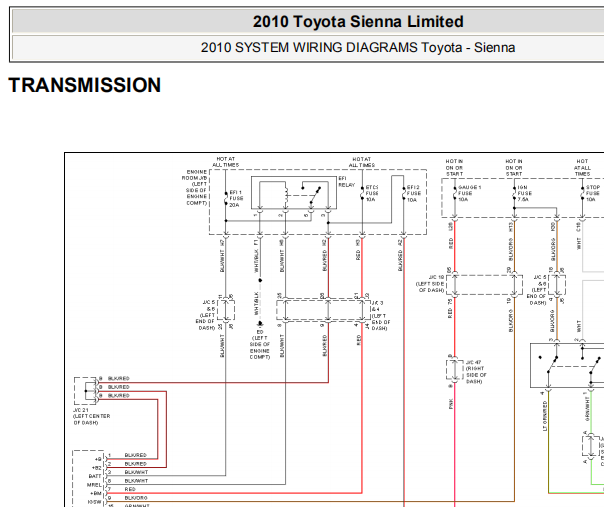Click the BLK/WHT wire label at pin 8

click(x=136, y=481)
